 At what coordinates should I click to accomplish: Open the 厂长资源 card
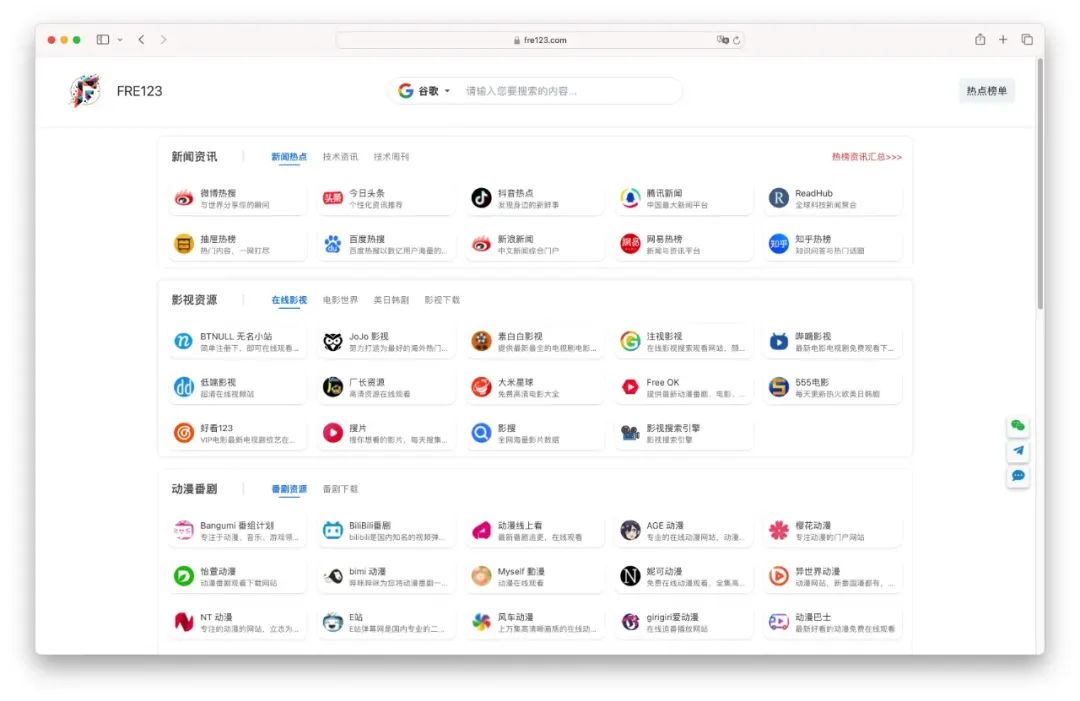click(x=386, y=387)
